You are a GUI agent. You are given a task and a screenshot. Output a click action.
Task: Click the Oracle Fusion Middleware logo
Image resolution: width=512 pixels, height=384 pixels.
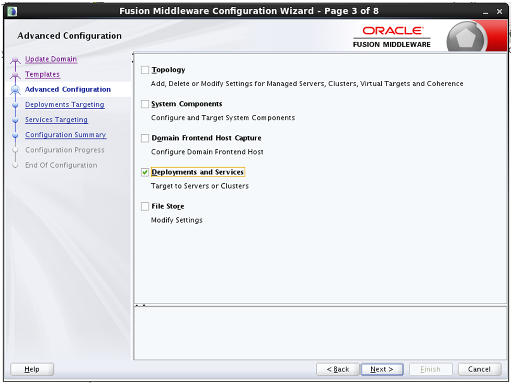click(x=392, y=37)
